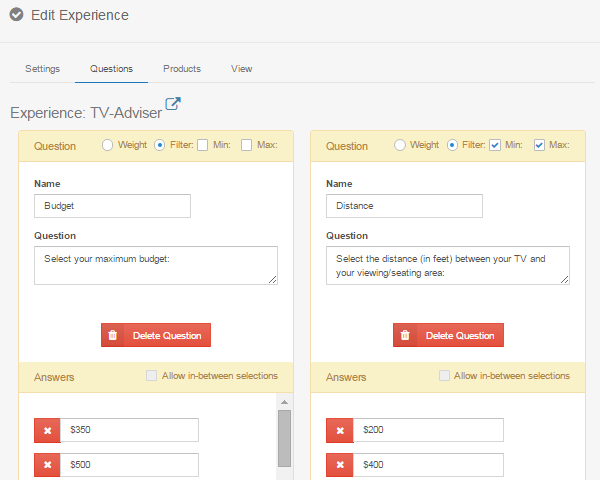Toggle in-between selections for Budget answers

pyautogui.click(x=152, y=376)
